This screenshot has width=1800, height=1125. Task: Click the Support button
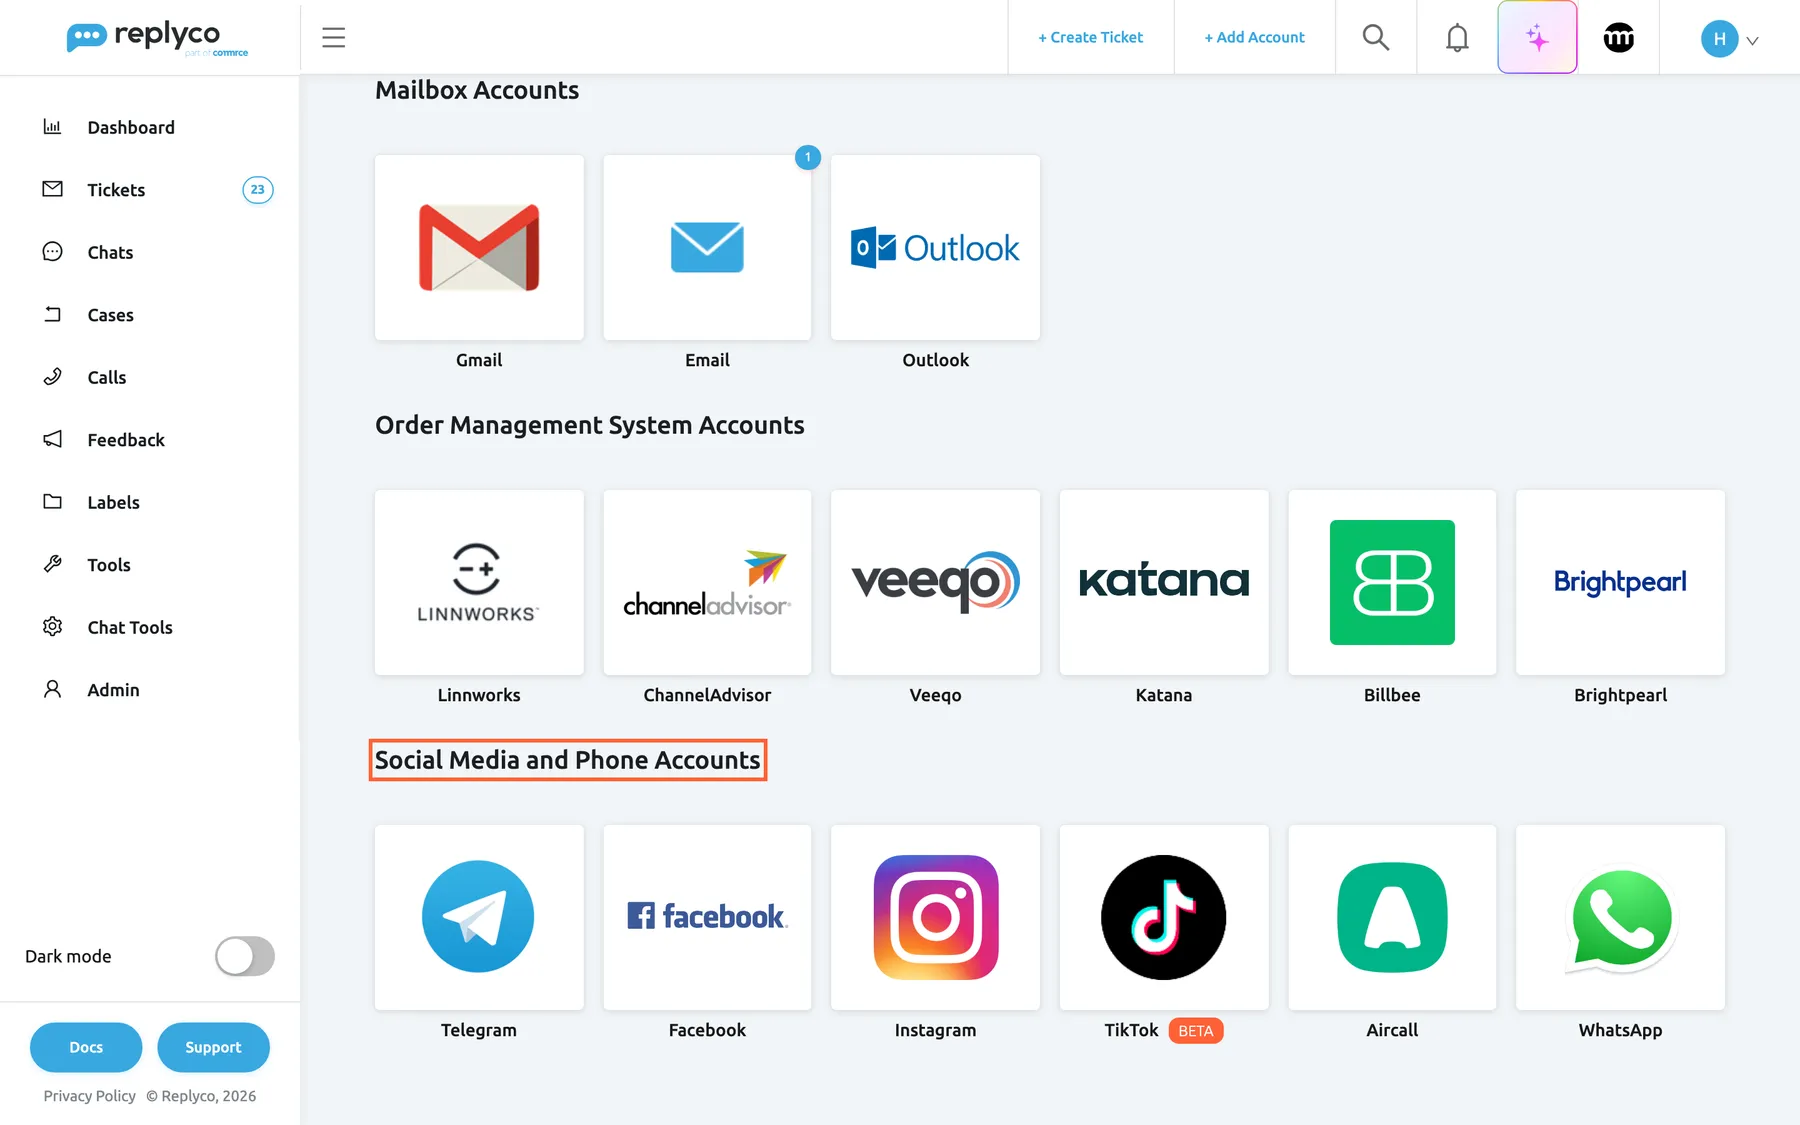pos(213,1047)
